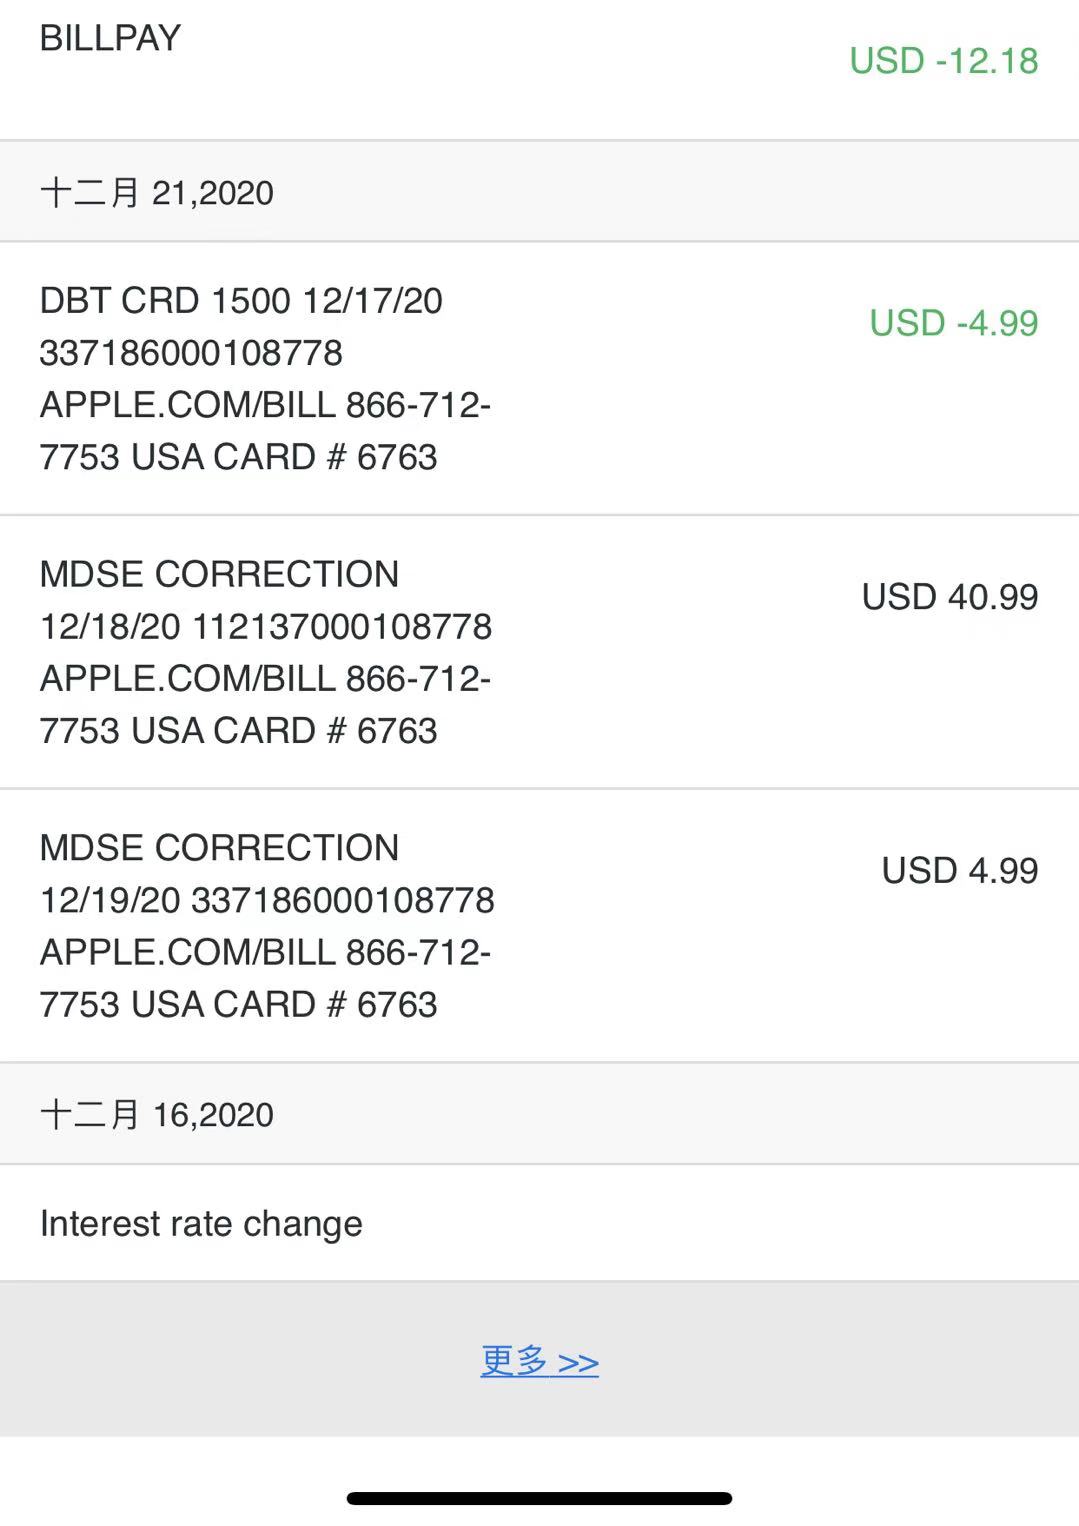Tap CARD # 6763 in the 12/18/20 correction
Screen dimensions: 1079x1526
click(x=325, y=731)
